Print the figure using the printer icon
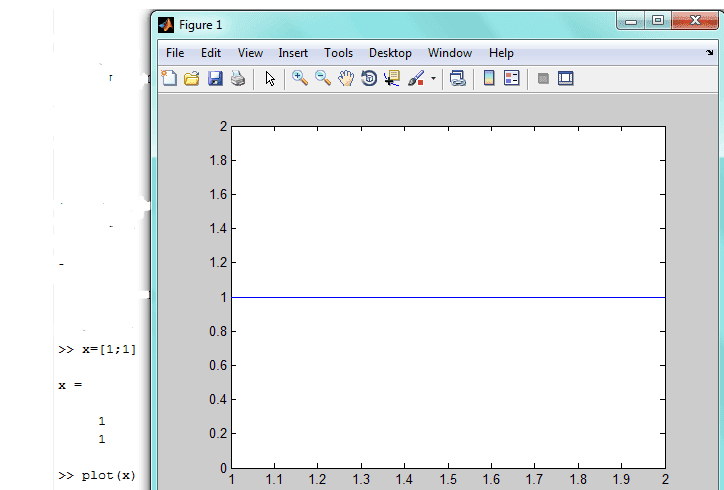The image size is (724, 490). (238, 79)
